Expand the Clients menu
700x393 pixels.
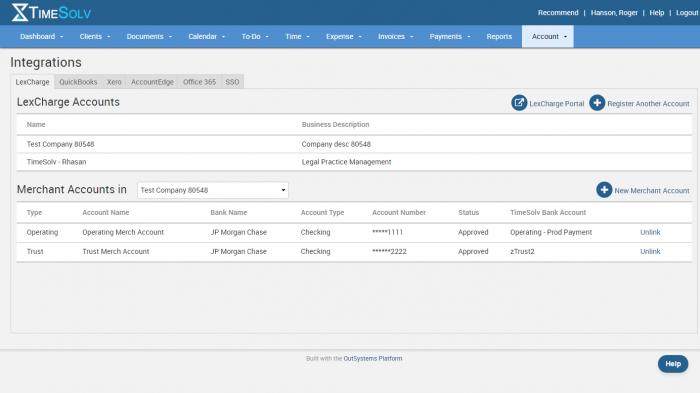click(x=95, y=37)
